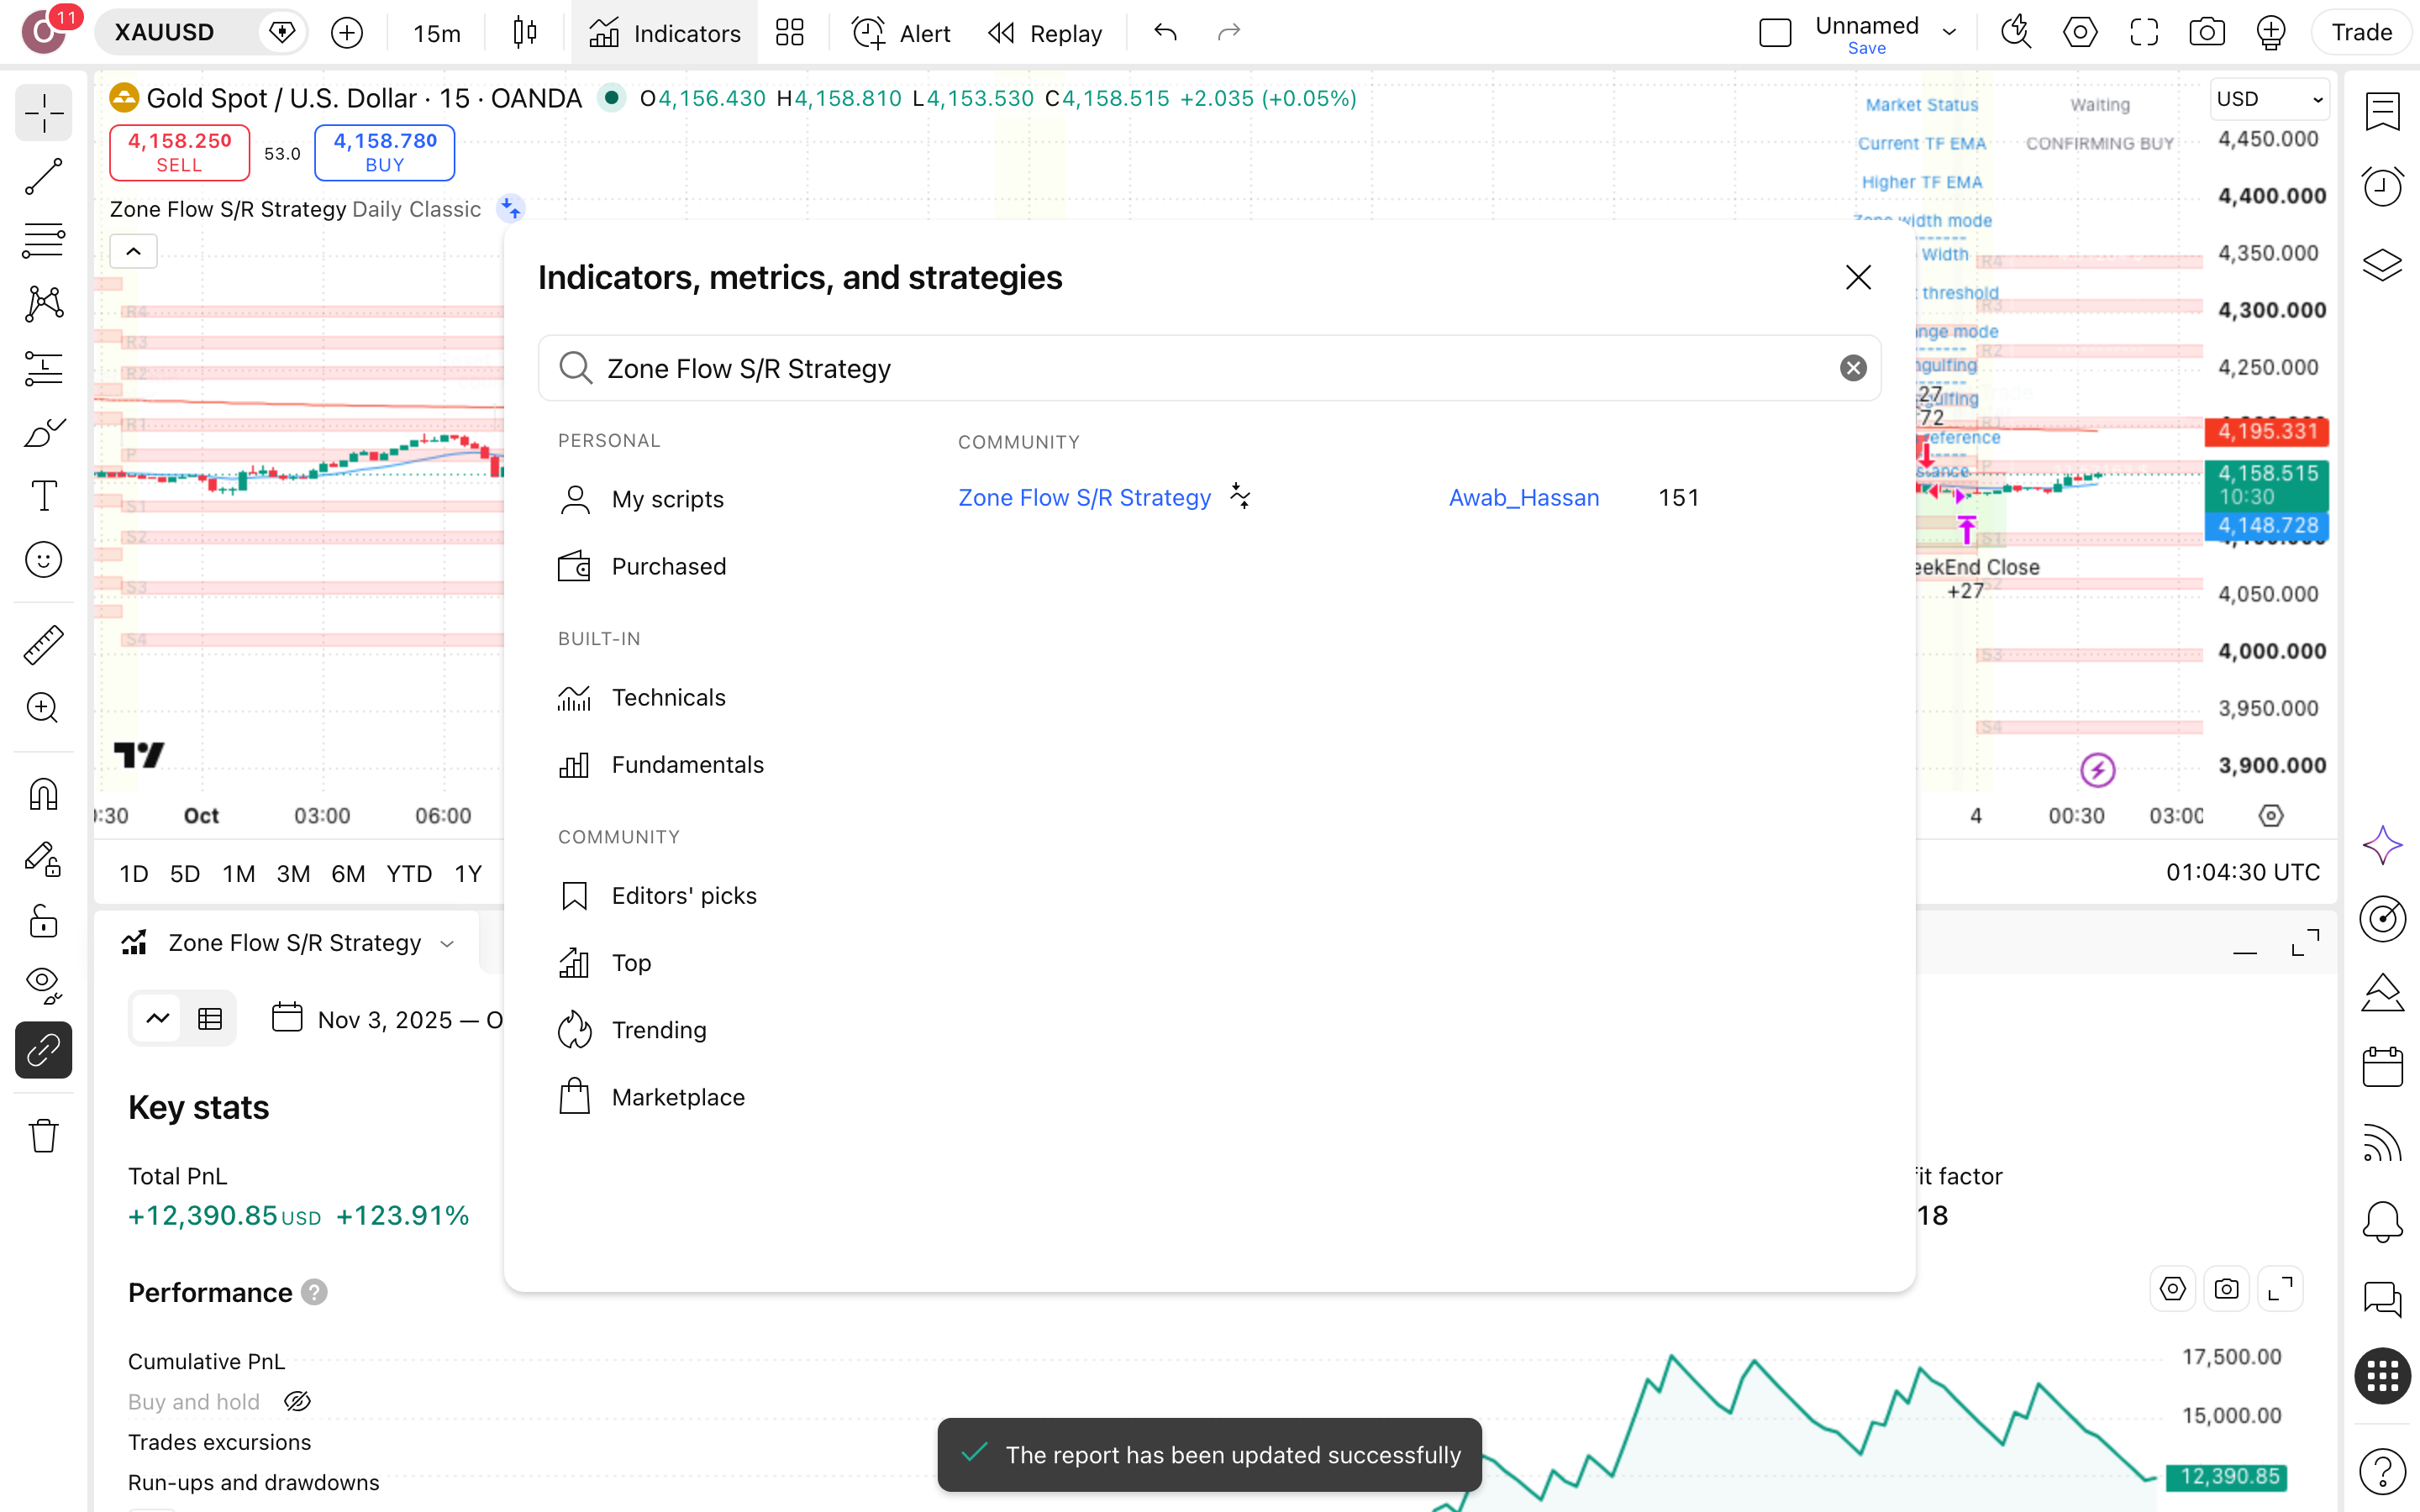This screenshot has width=2420, height=1512.
Task: Click the indicator search input field
Action: point(1209,368)
